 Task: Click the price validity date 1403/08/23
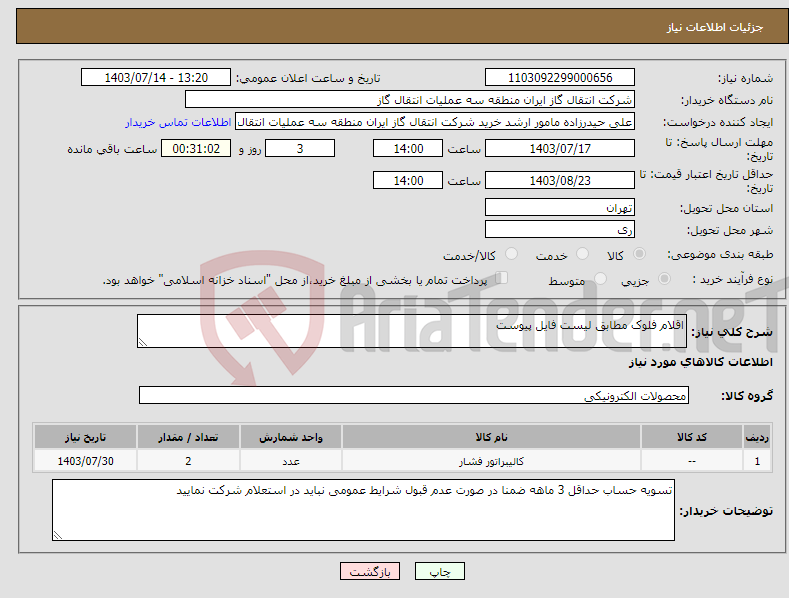pos(560,180)
